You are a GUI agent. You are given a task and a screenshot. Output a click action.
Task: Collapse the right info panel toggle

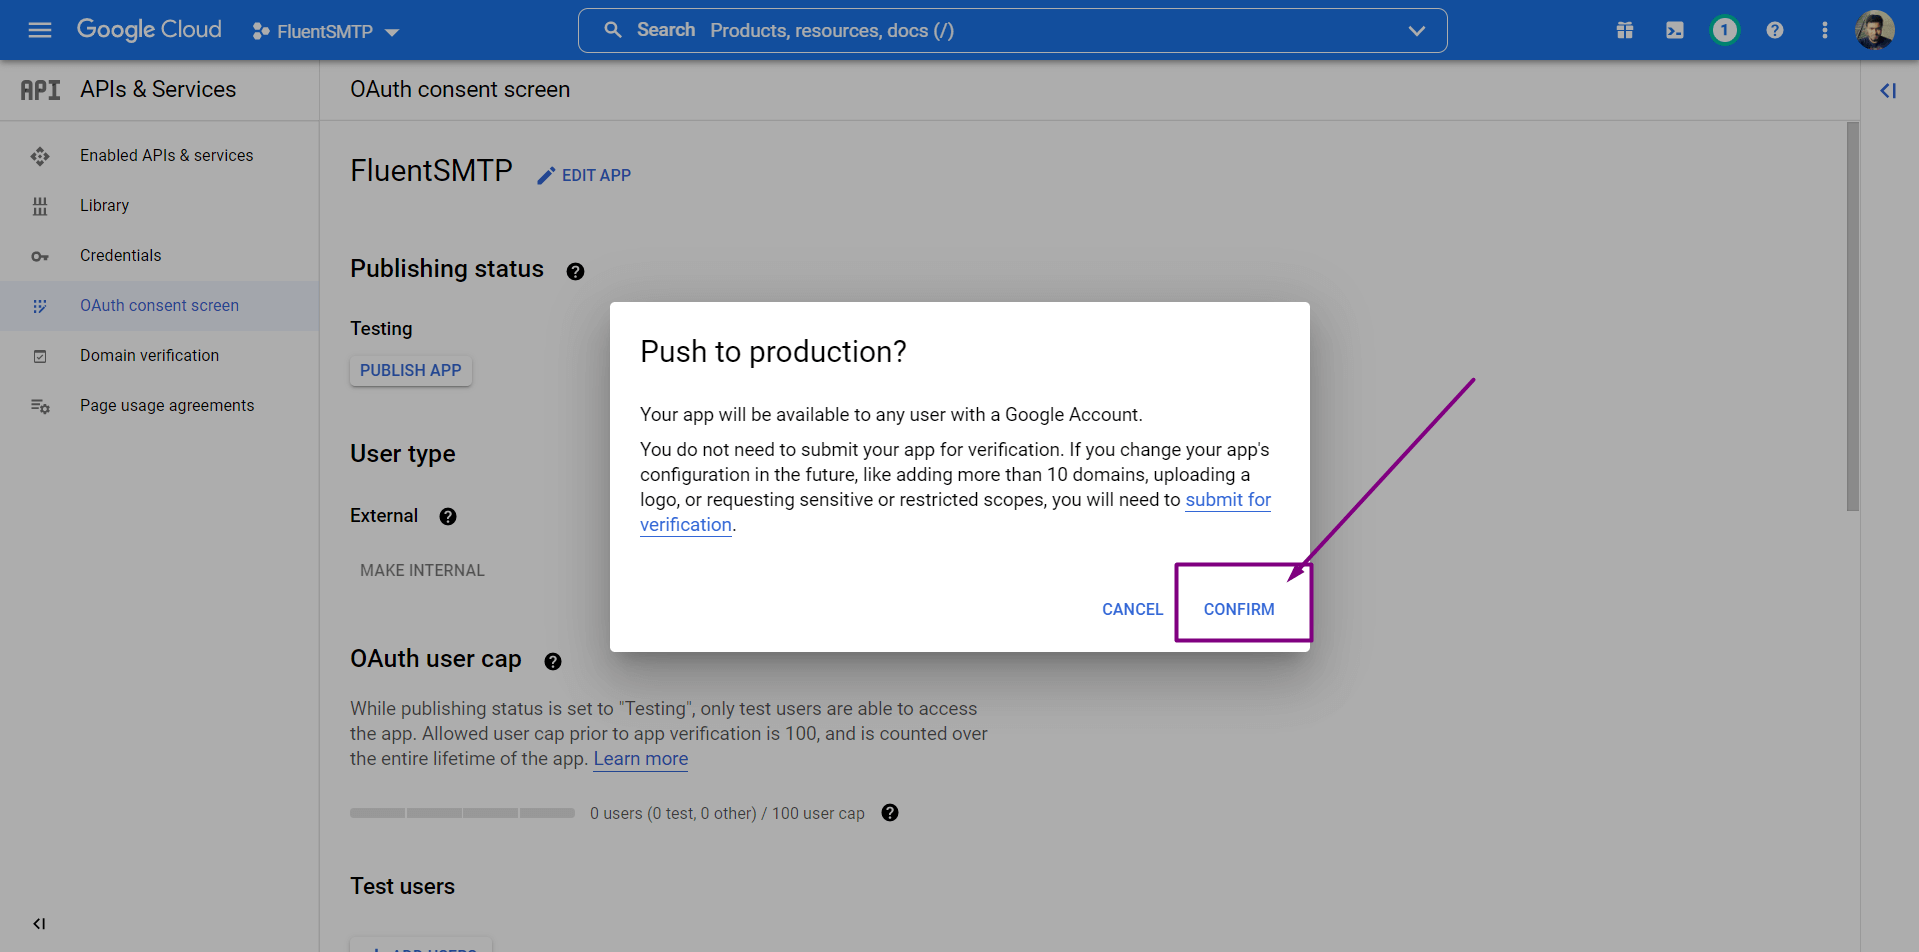(x=1888, y=91)
